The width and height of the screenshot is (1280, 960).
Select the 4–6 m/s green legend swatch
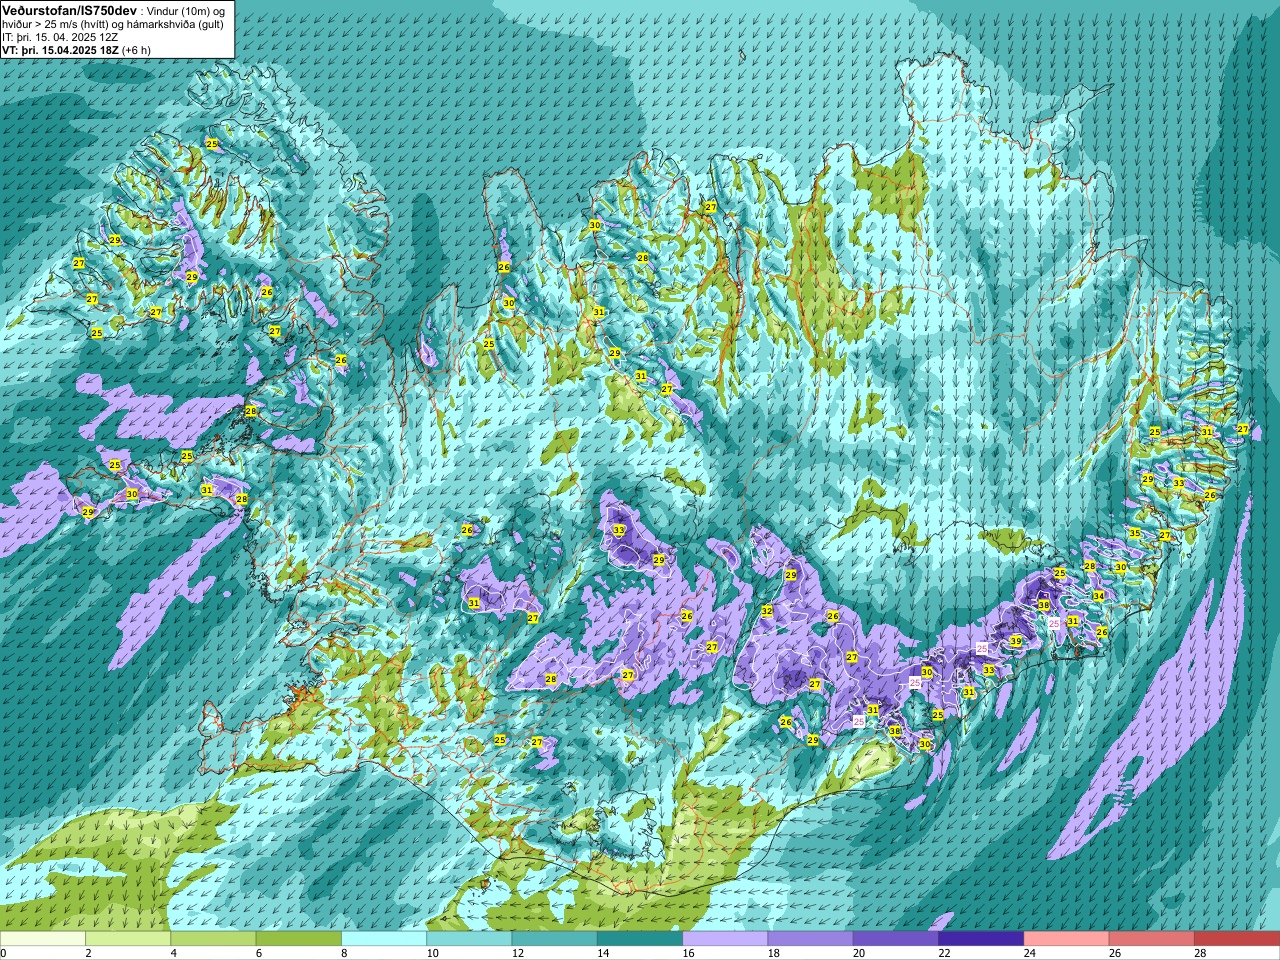pyautogui.click(x=213, y=939)
